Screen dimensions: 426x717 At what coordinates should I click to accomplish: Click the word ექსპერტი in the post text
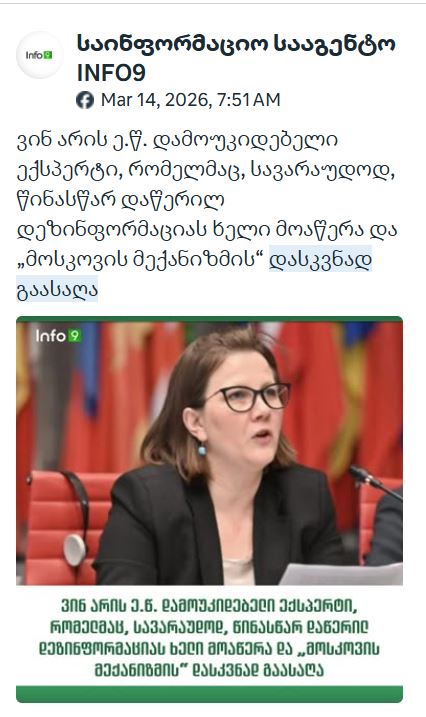coord(69,170)
